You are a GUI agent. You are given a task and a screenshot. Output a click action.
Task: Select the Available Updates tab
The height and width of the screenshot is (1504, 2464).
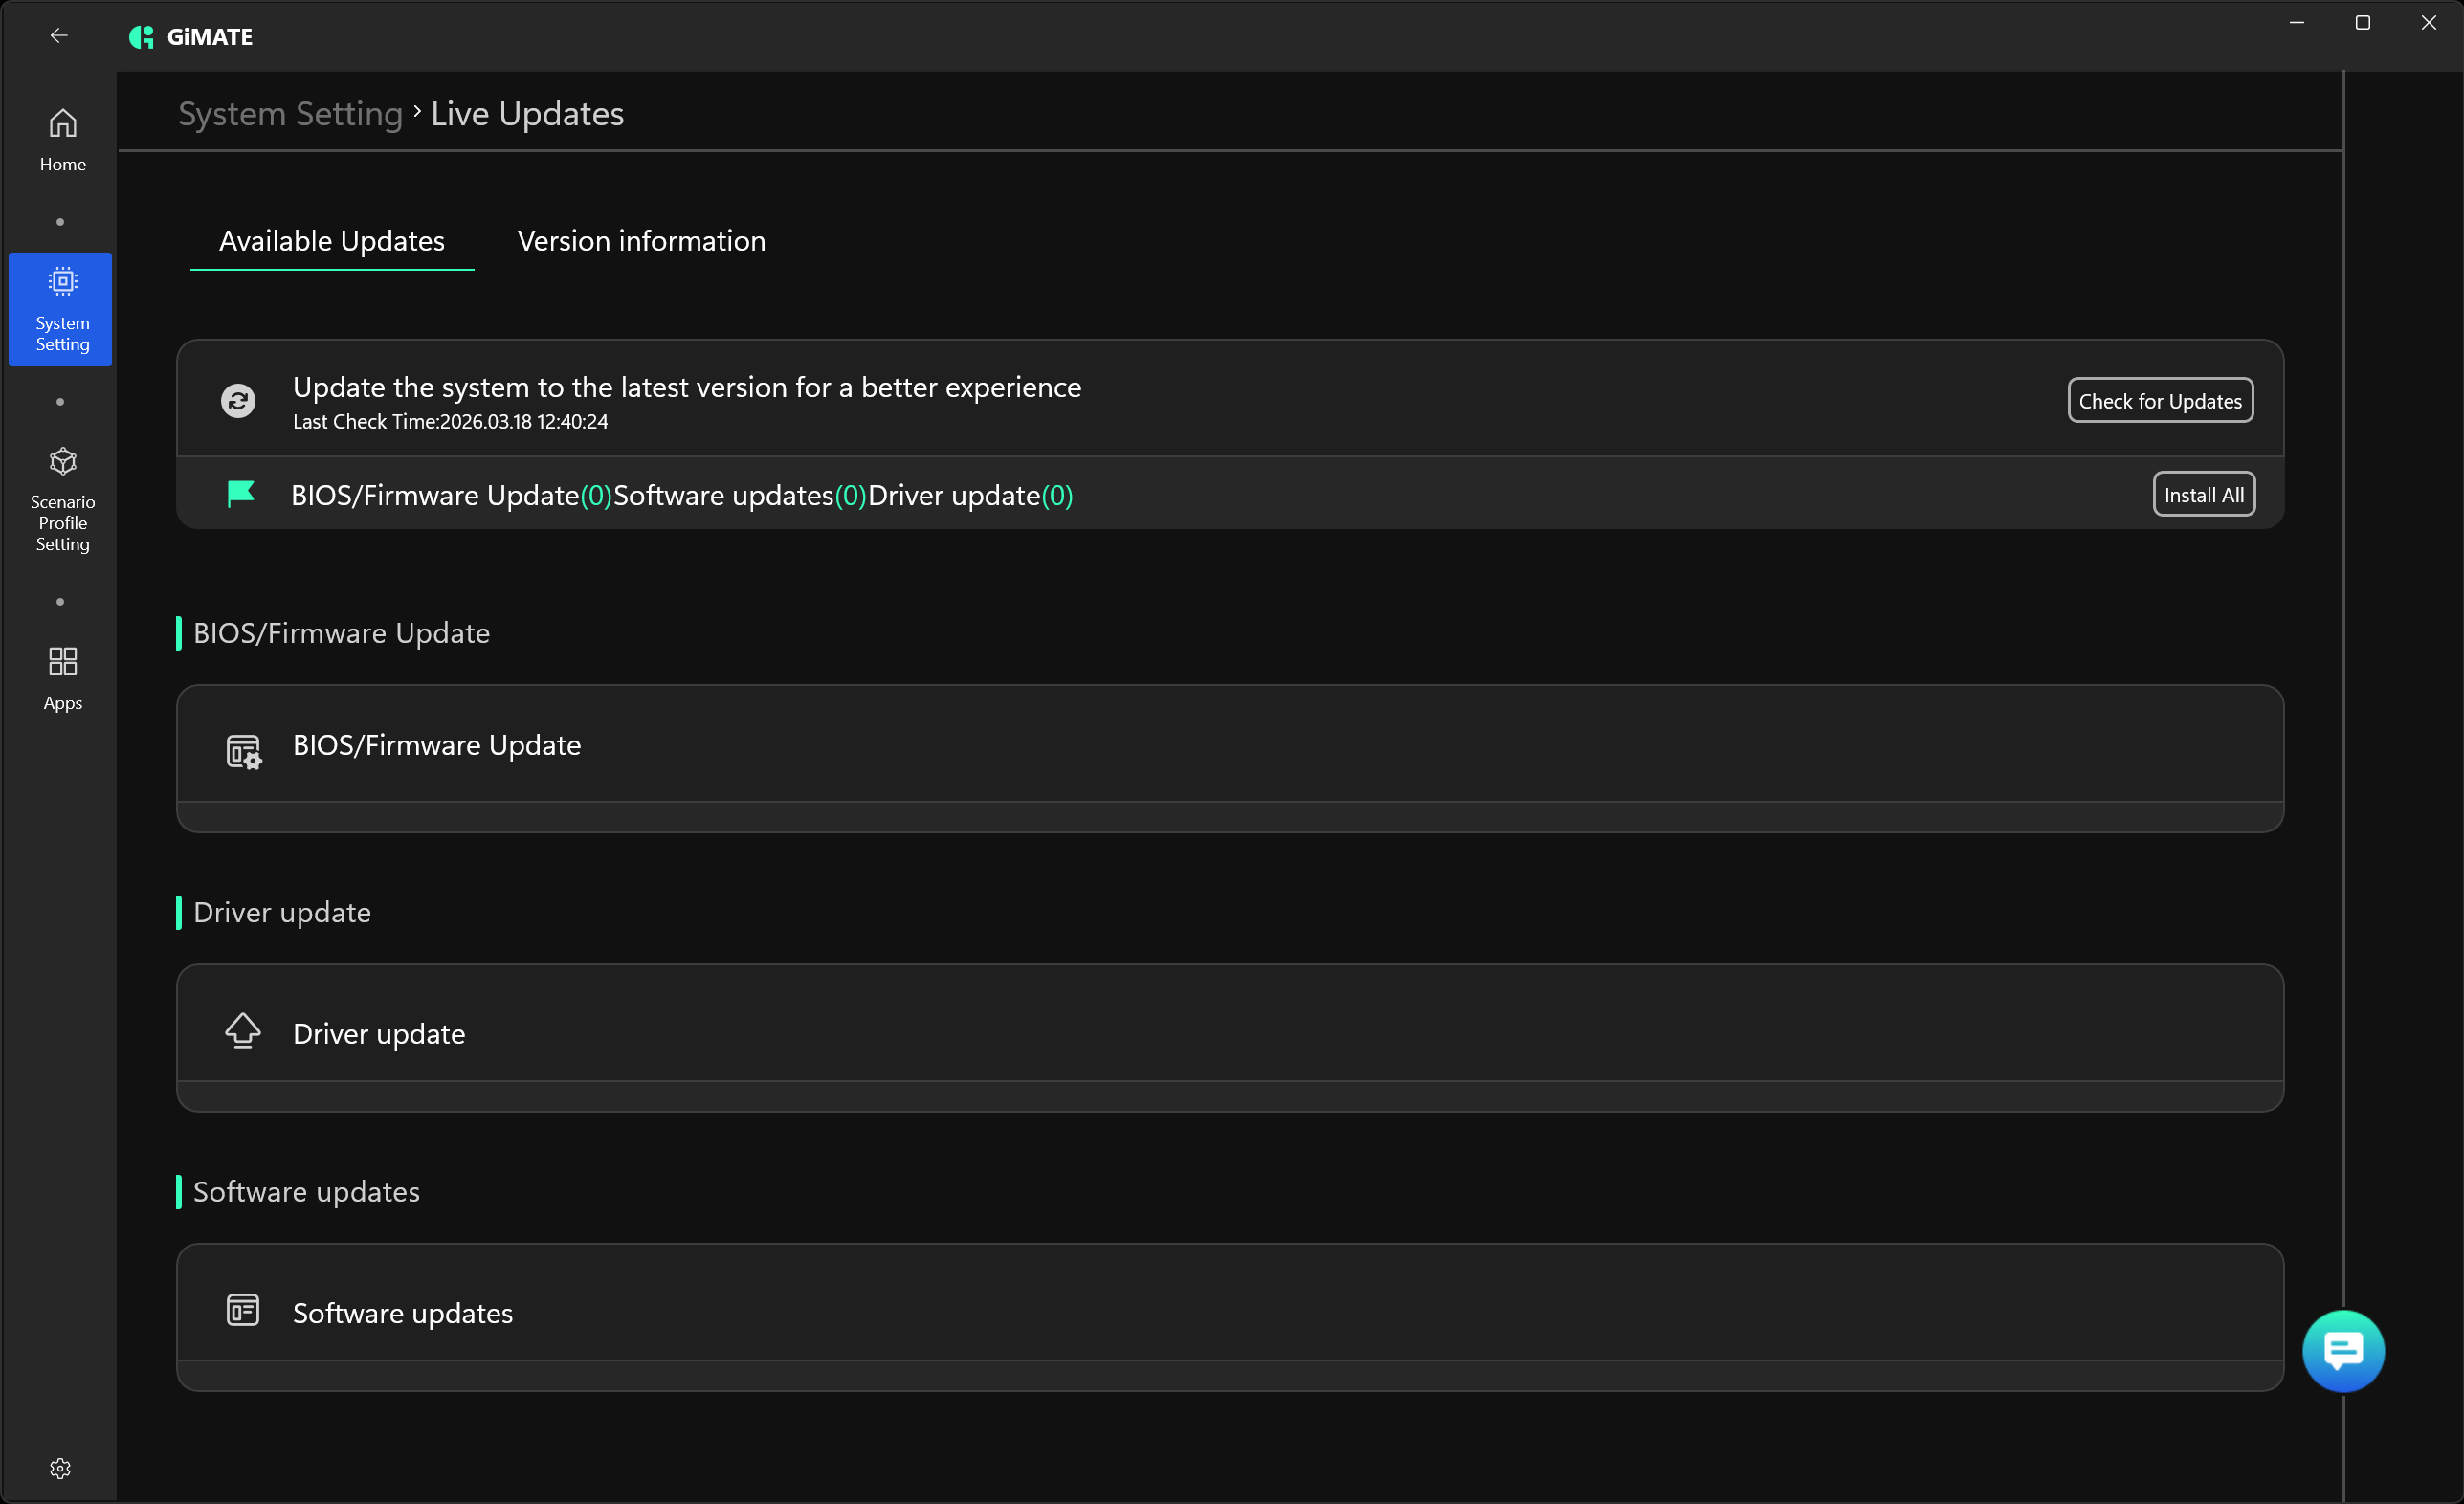332,241
